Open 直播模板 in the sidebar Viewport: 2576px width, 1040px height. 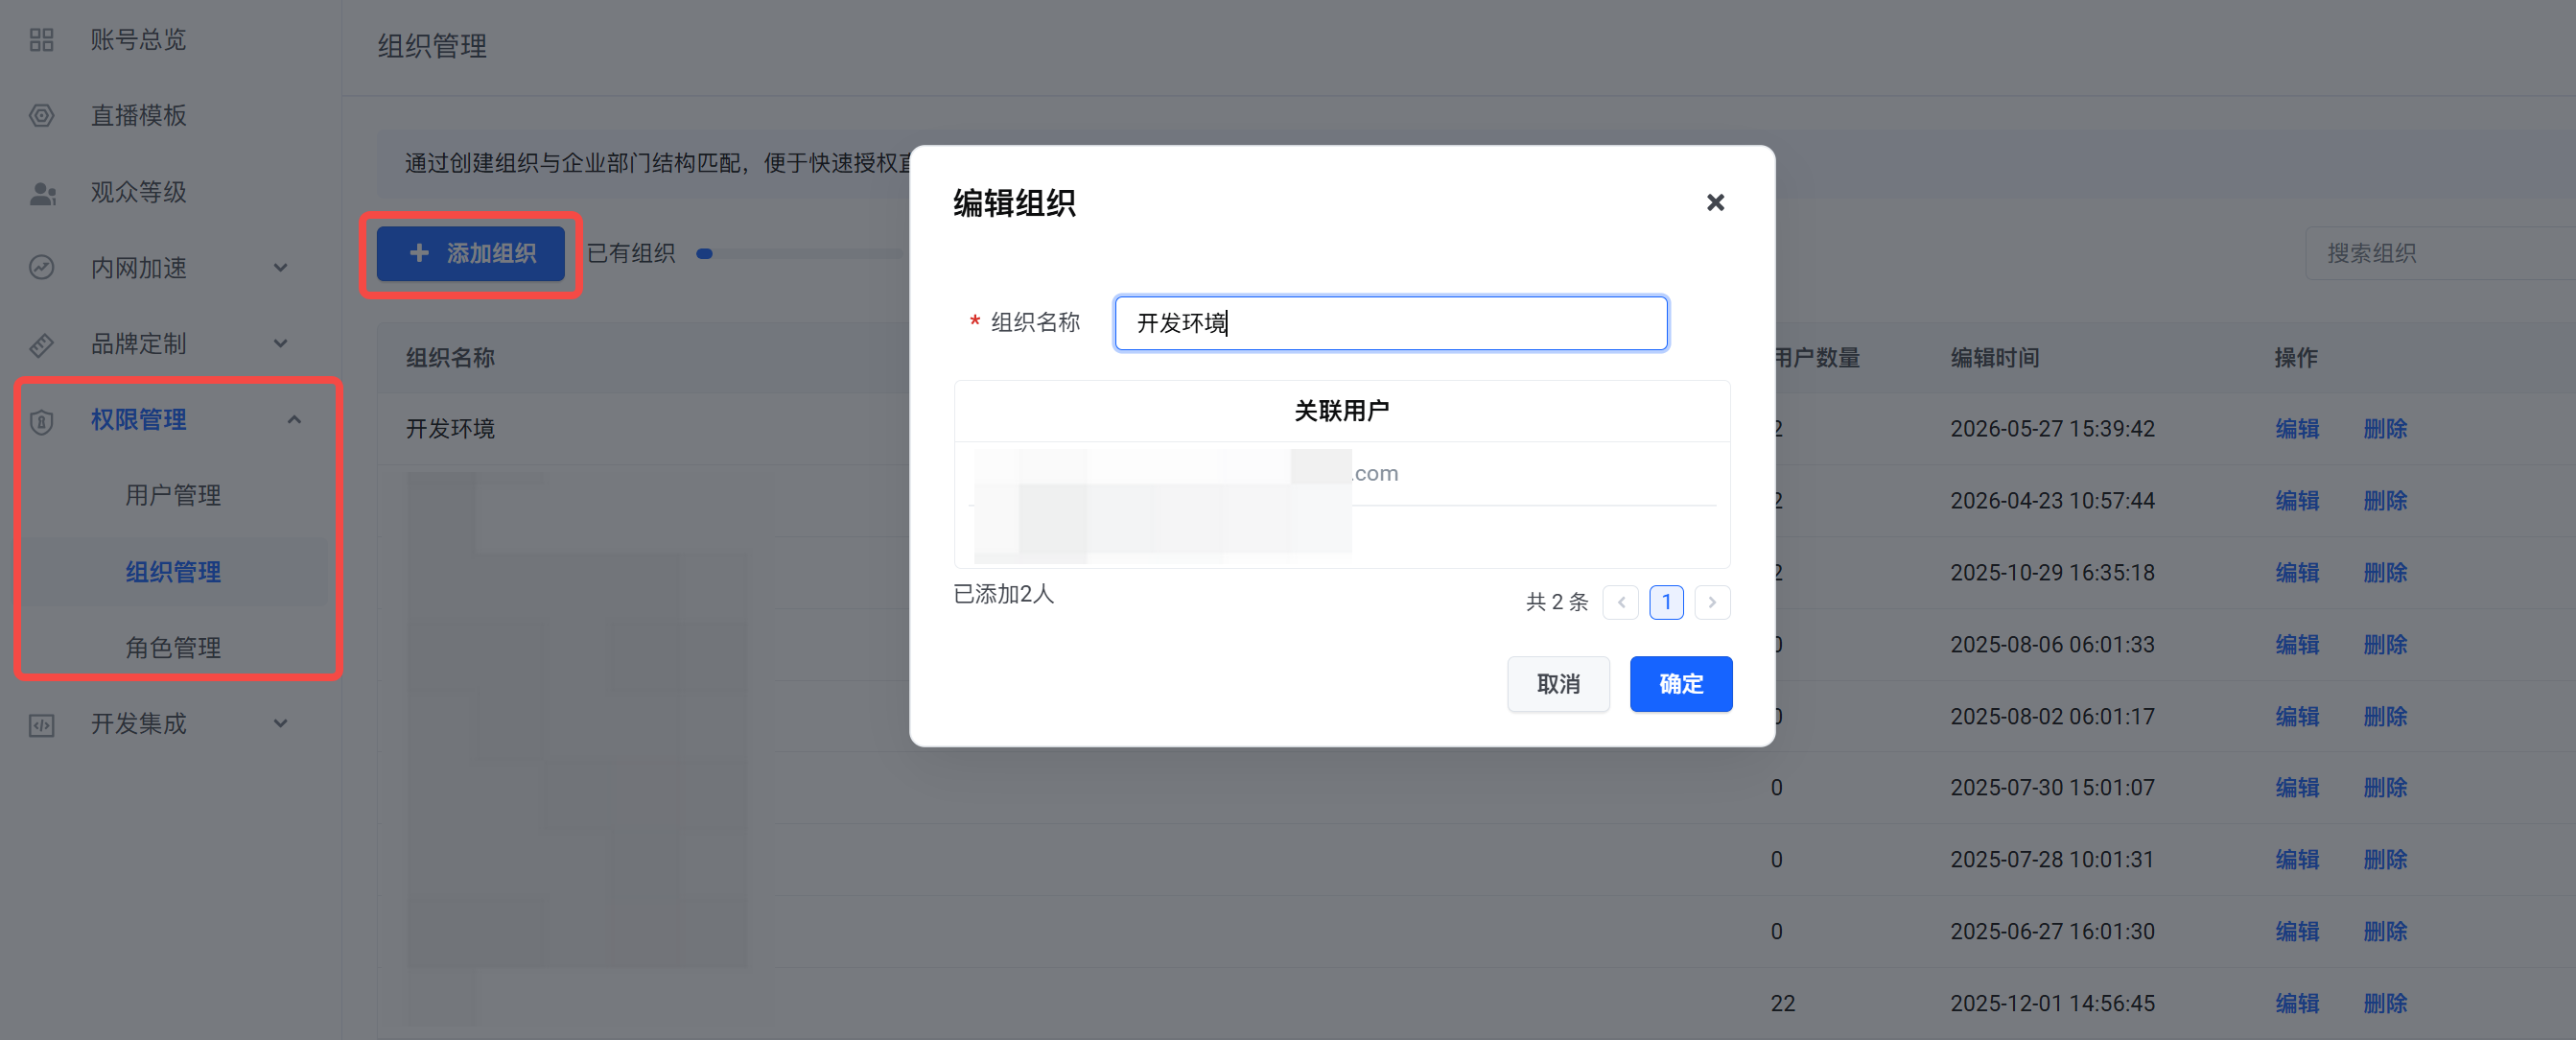138,116
